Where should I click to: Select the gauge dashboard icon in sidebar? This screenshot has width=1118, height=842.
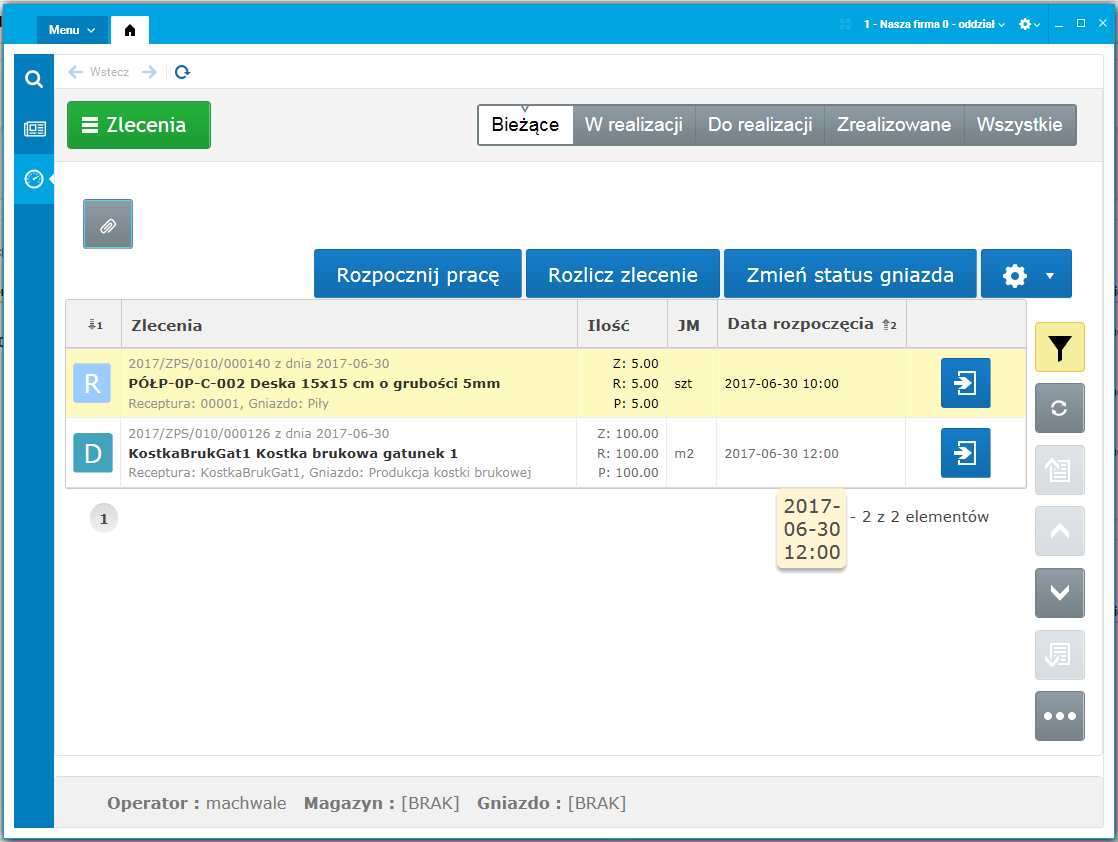34,179
